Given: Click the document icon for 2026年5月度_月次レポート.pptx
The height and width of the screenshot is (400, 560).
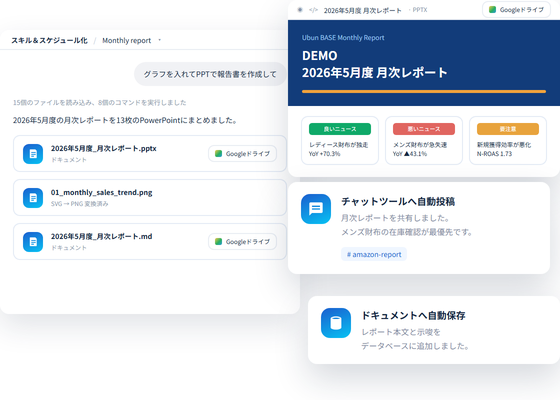Looking at the screenshot, I should pos(33,154).
